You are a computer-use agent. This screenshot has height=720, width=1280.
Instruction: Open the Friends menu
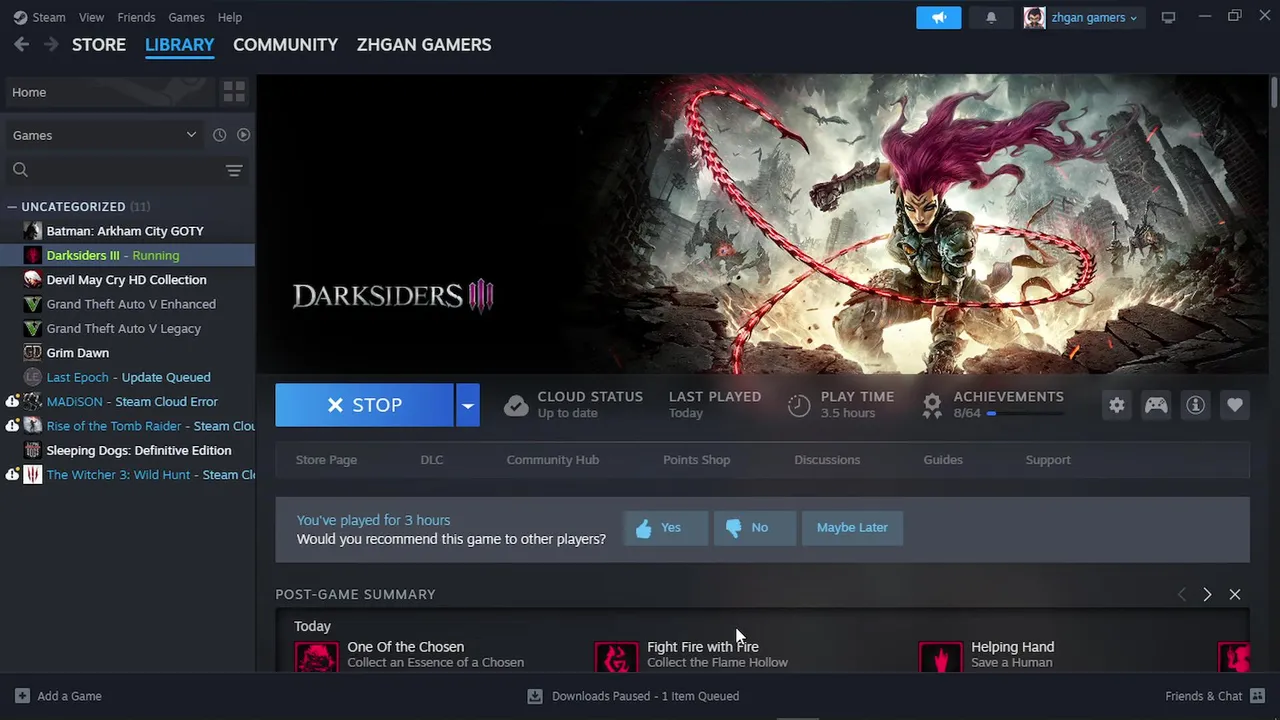point(136,17)
